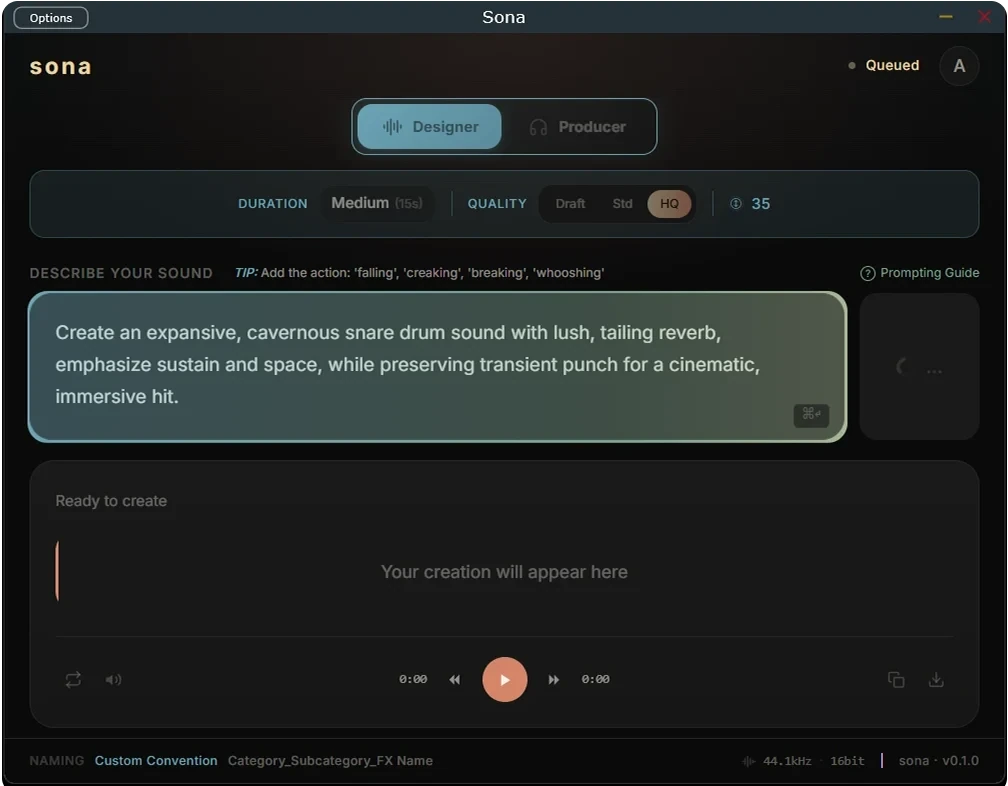Copy the creation using the copy icon
The width and height of the screenshot is (1008, 786).
coord(896,679)
